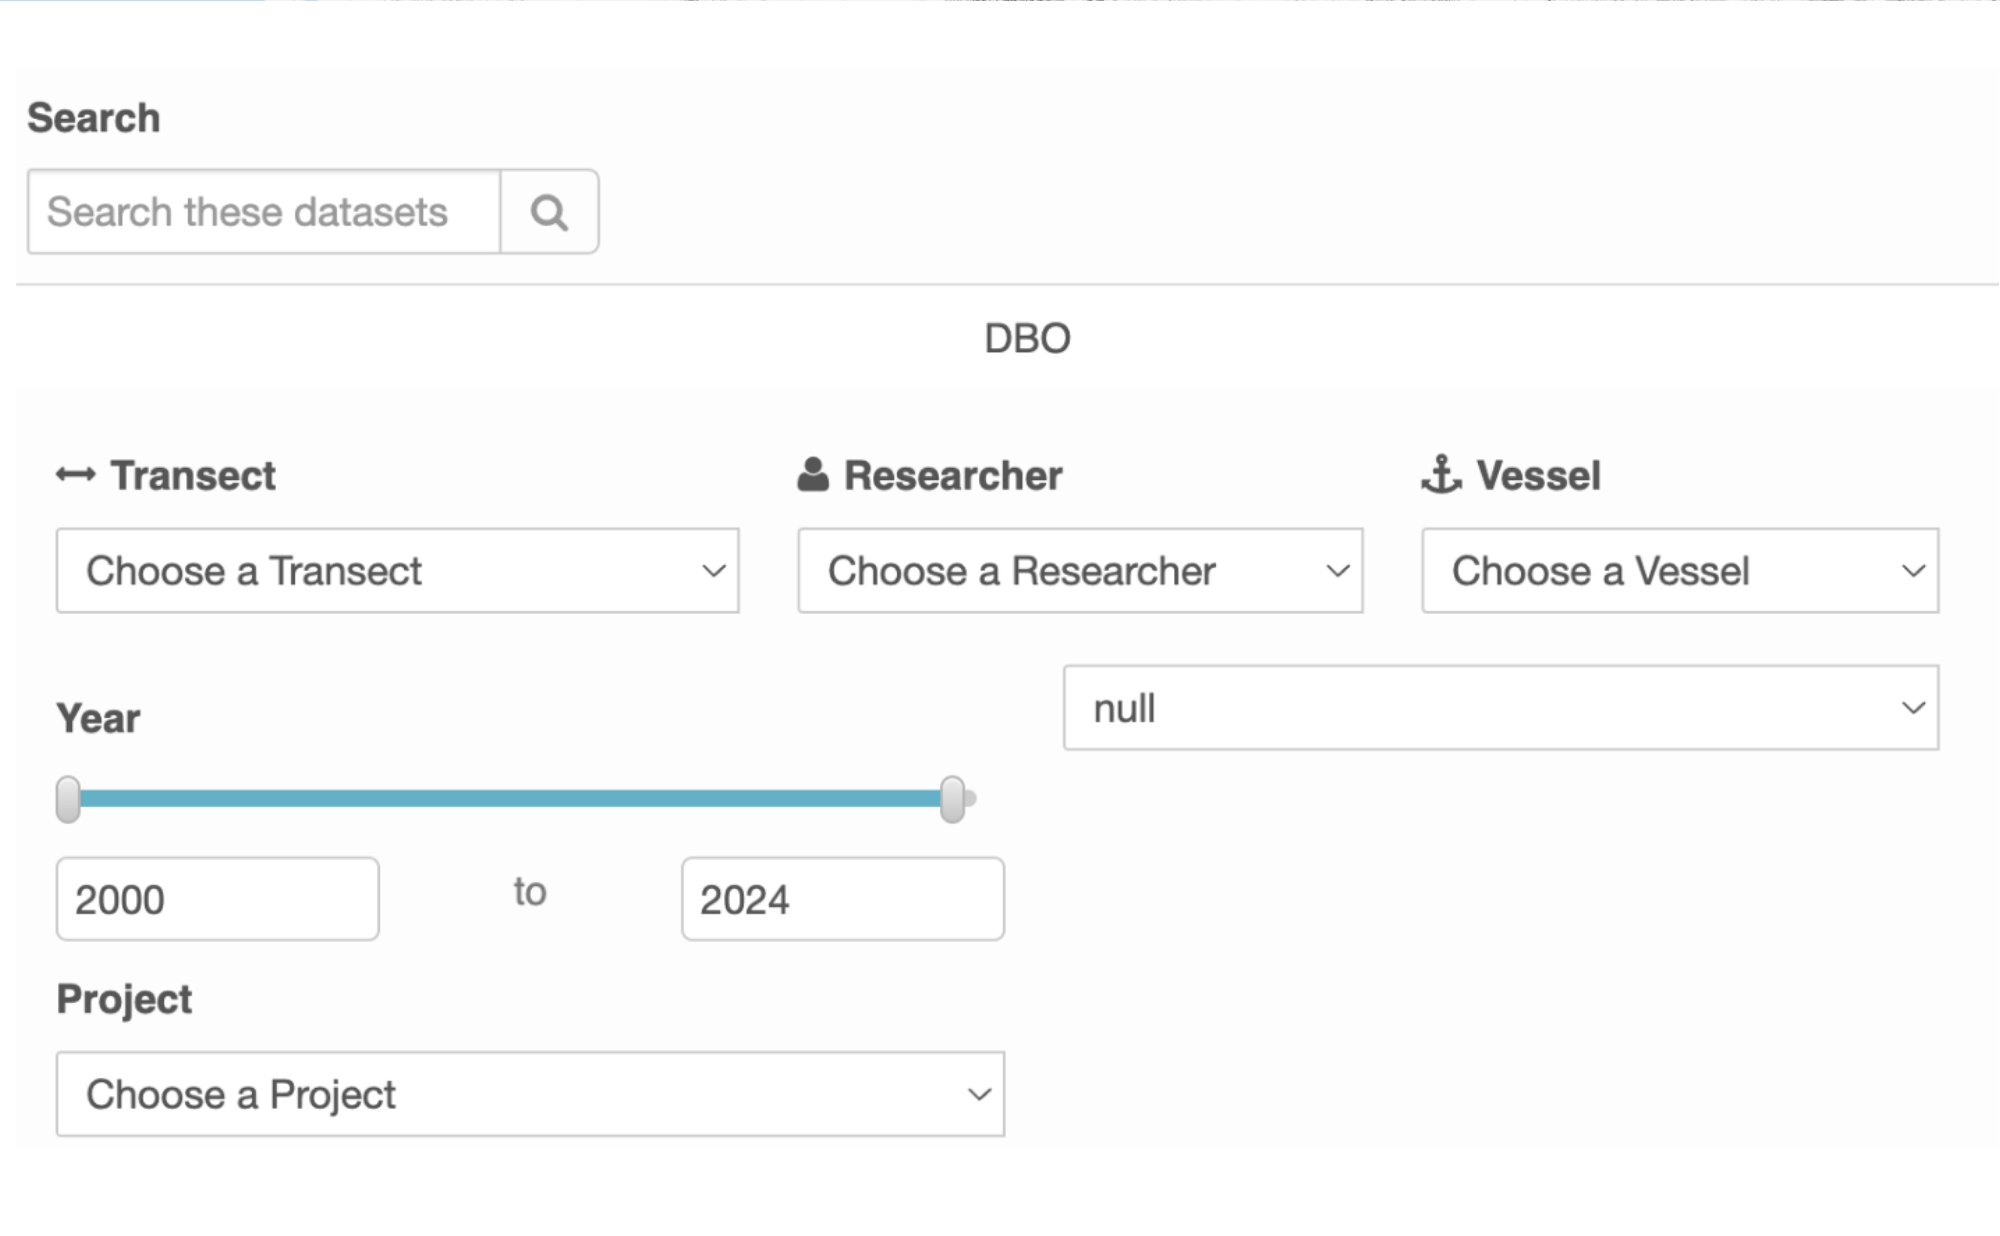Screen dimensions: 2000x1236
Task: Click the DBO heading text
Action: pyautogui.click(x=1027, y=339)
